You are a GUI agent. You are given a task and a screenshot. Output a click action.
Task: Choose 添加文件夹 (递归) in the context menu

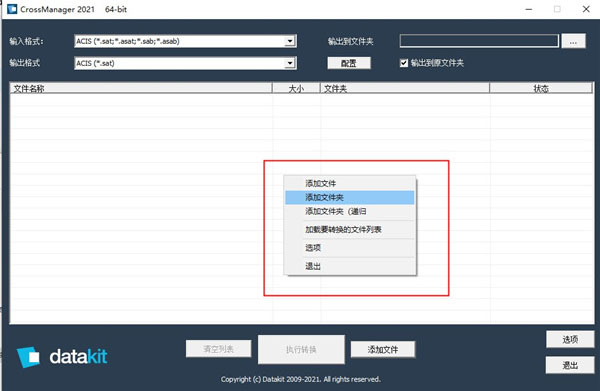tap(350, 211)
